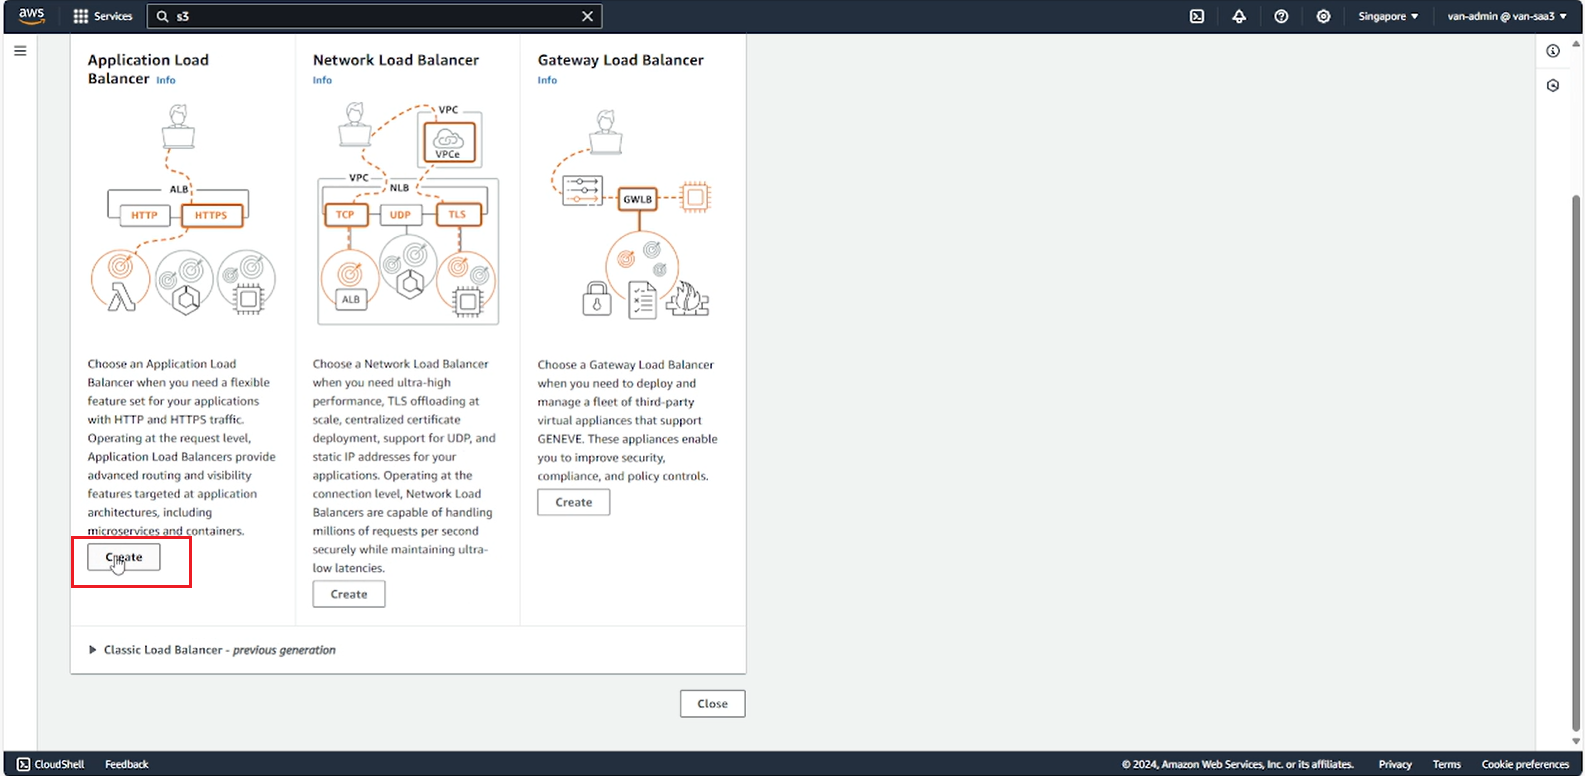Open the hexagon tools icon on right
This screenshot has height=776, width=1585.
point(1553,86)
